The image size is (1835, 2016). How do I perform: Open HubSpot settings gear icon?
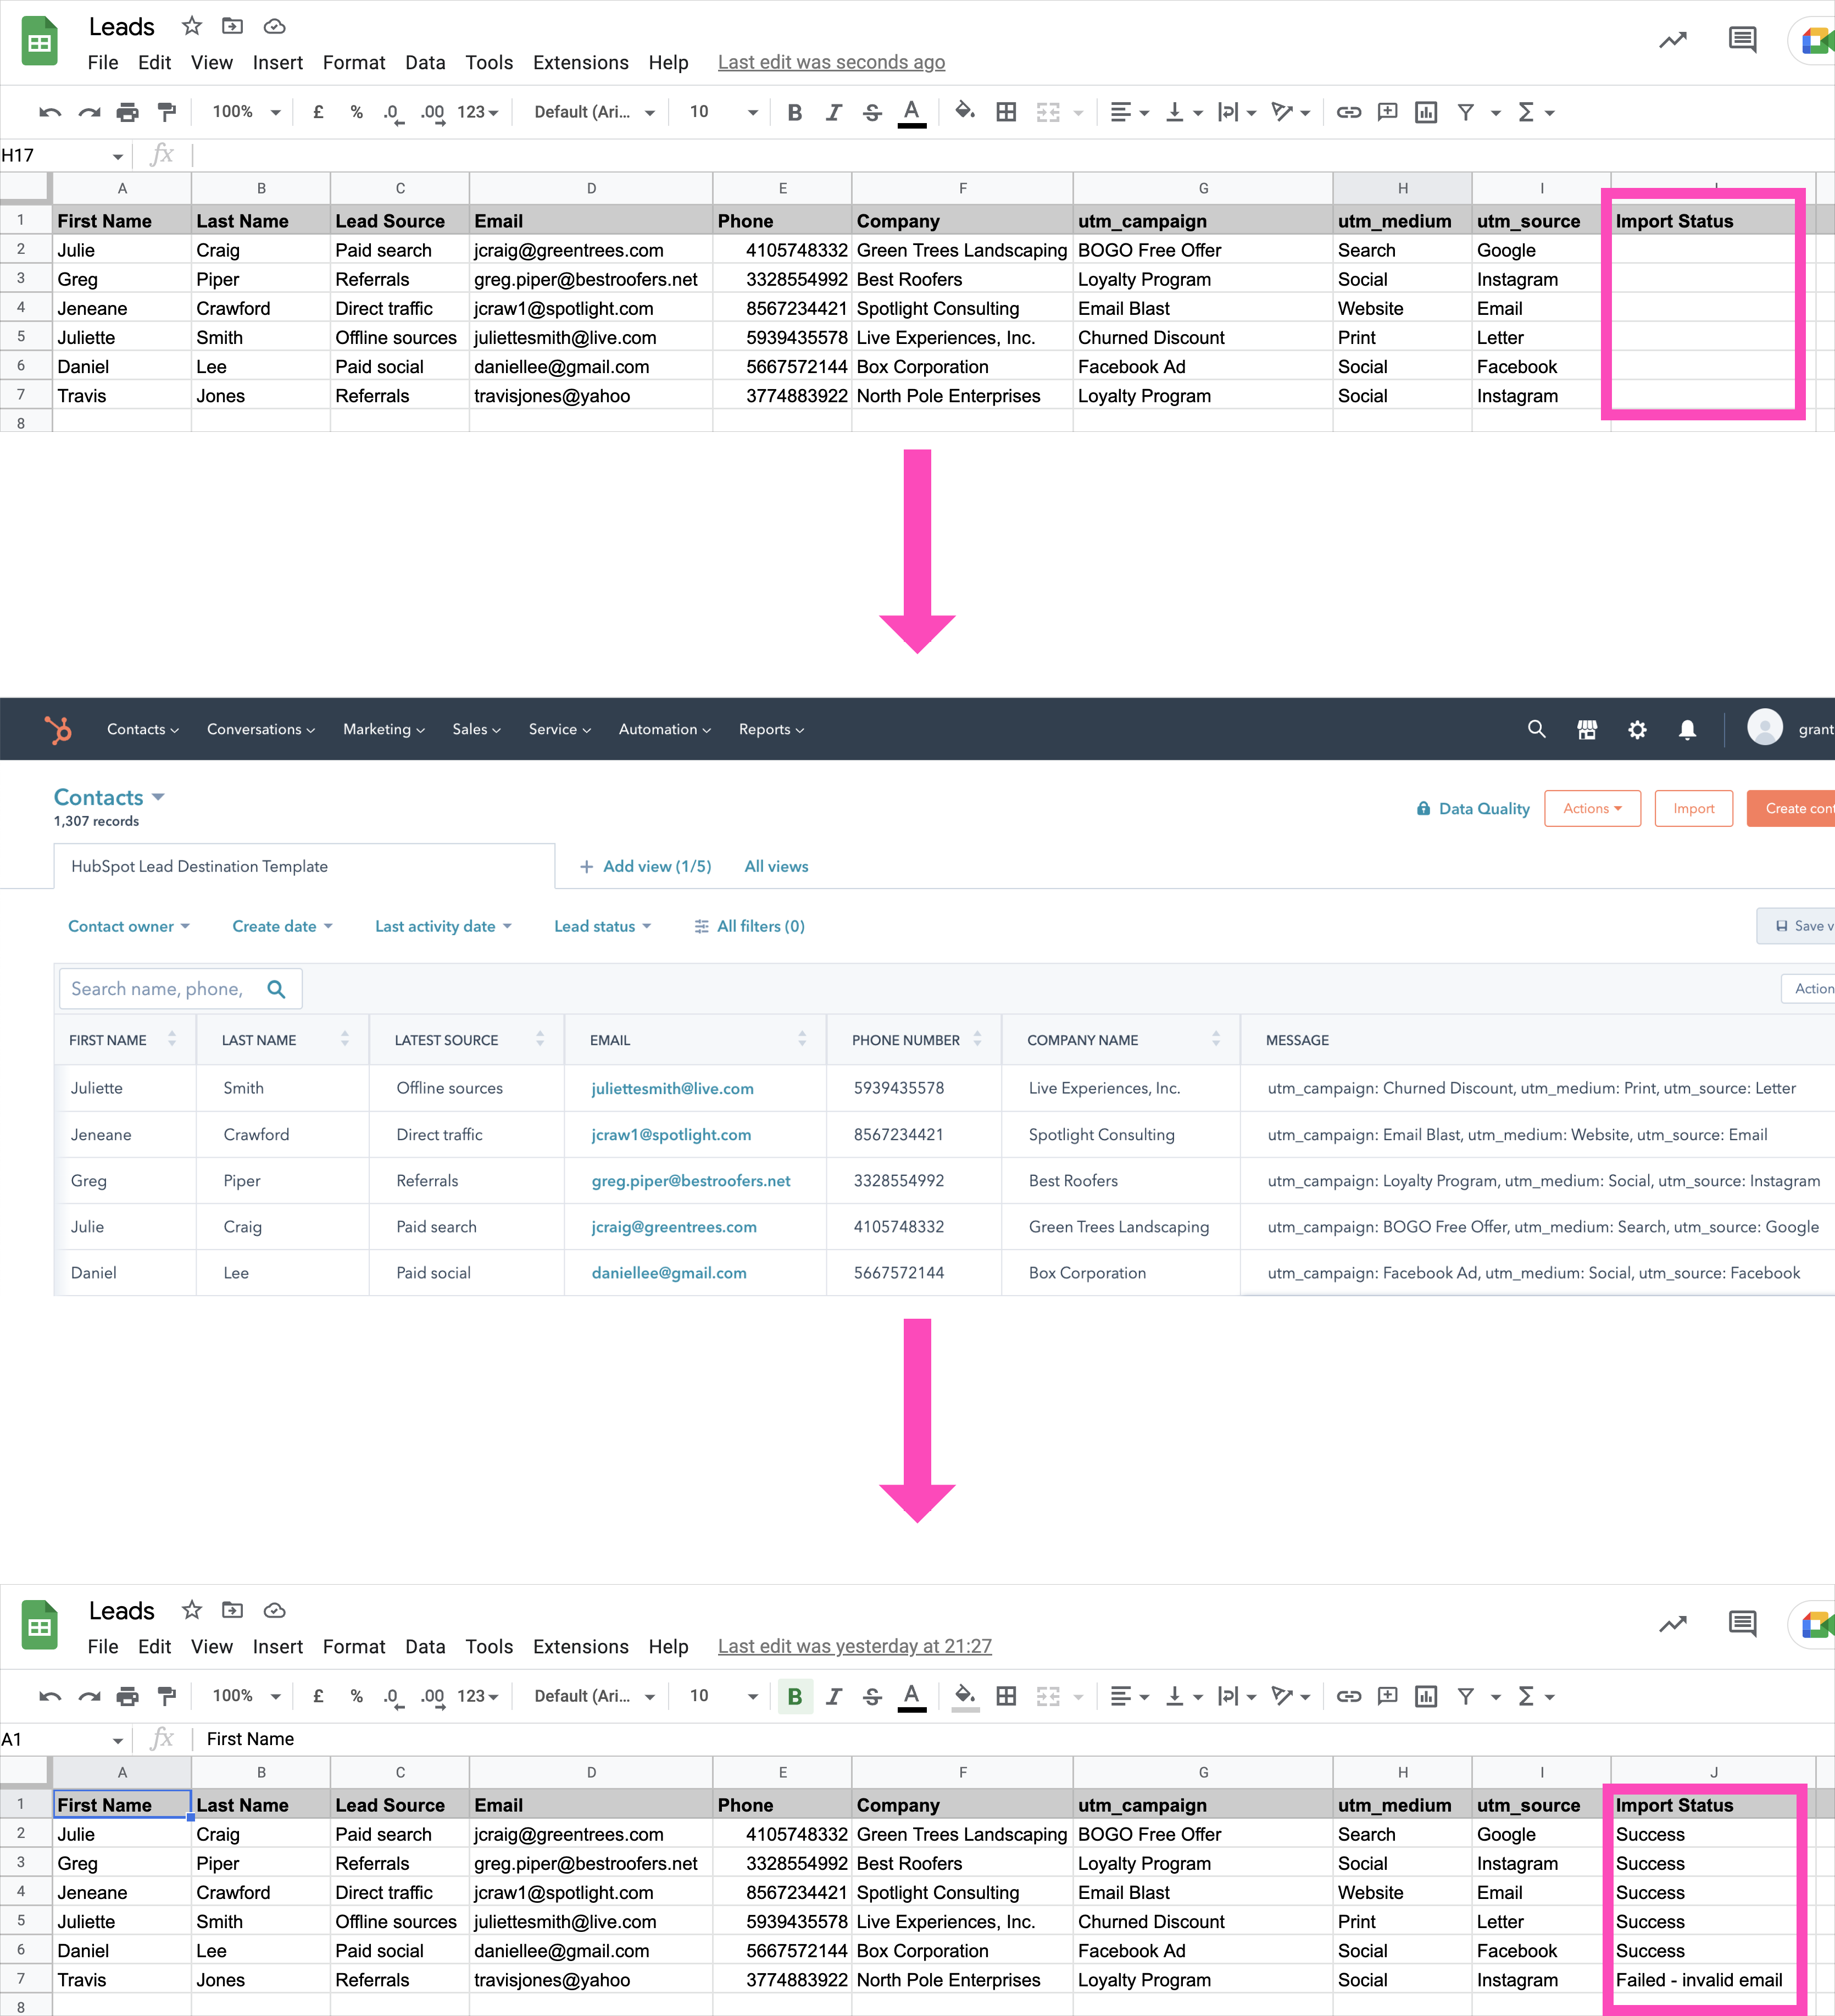point(1637,730)
